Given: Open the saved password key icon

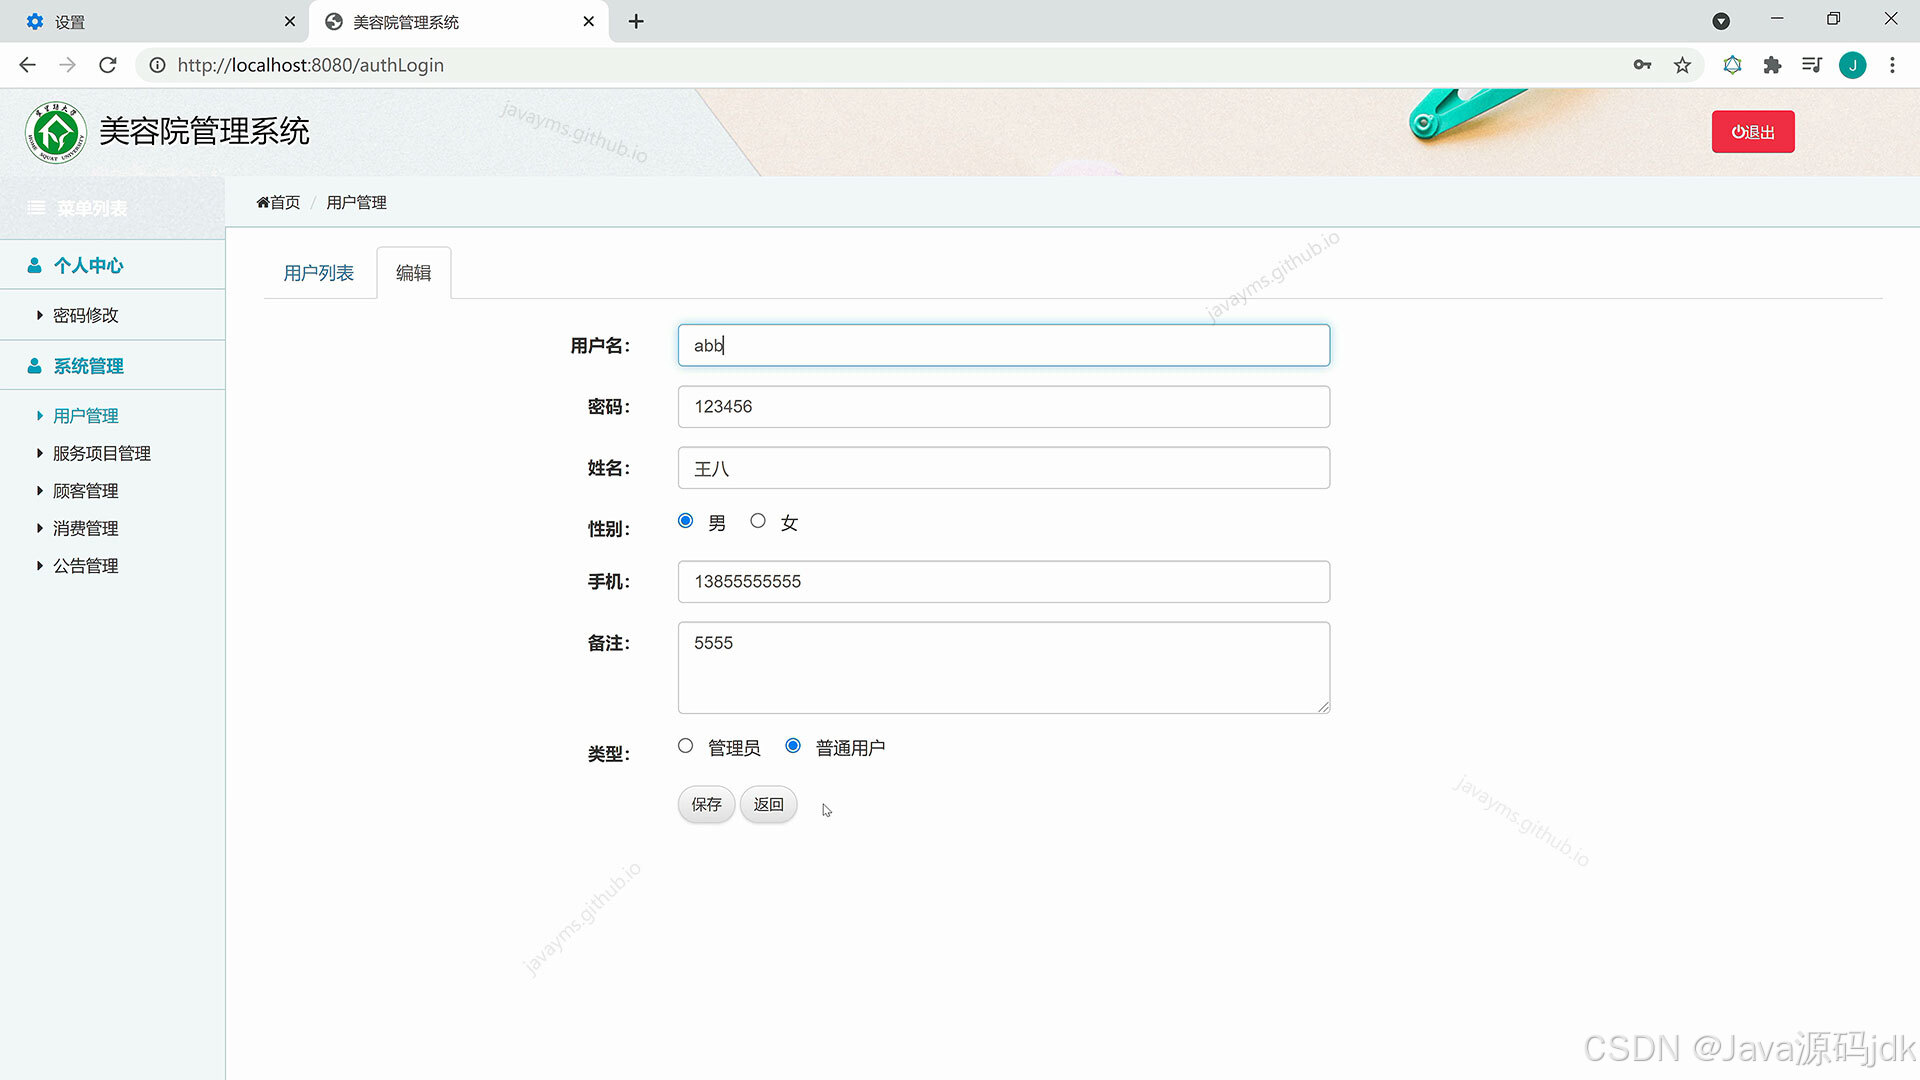Looking at the screenshot, I should pyautogui.click(x=1642, y=65).
